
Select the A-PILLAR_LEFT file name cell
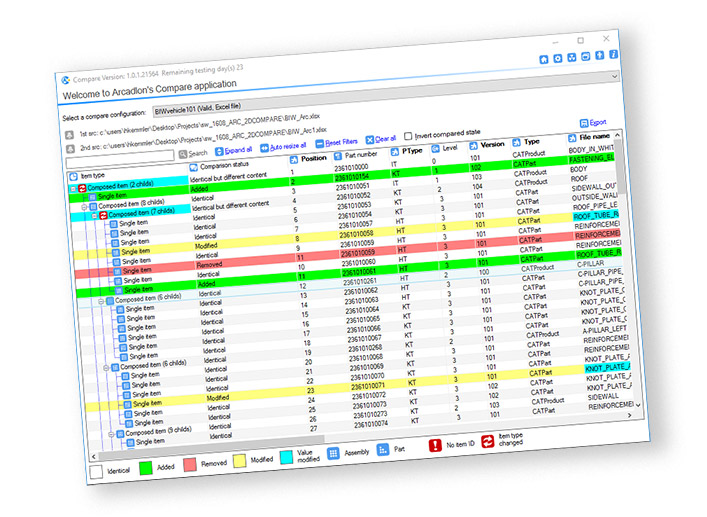[x=605, y=329]
